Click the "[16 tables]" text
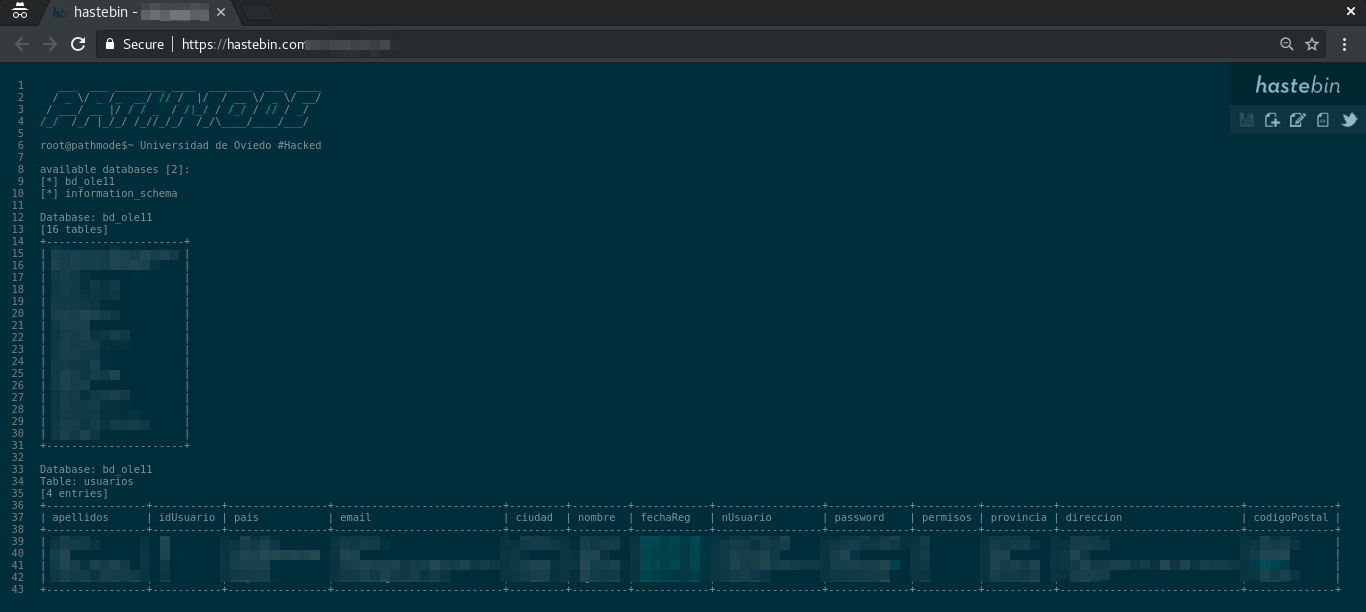The width and height of the screenshot is (1366, 612). [74, 229]
